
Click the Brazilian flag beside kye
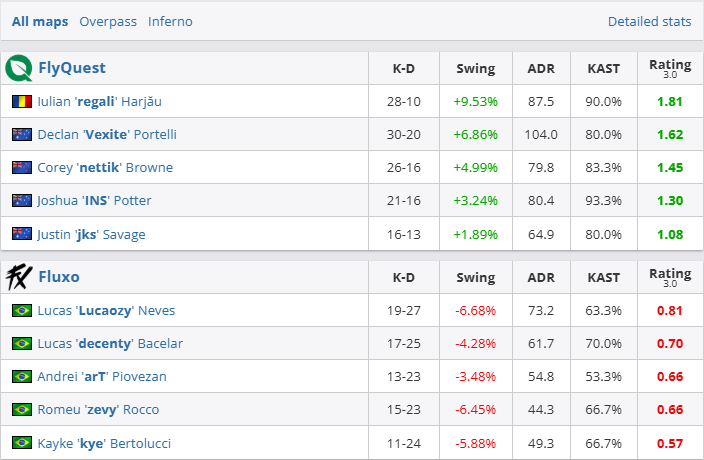[22, 442]
